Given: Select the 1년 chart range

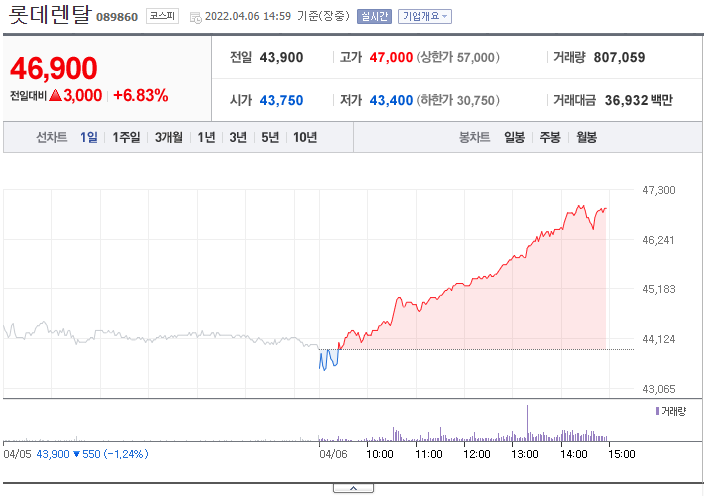Looking at the screenshot, I should tap(206, 137).
